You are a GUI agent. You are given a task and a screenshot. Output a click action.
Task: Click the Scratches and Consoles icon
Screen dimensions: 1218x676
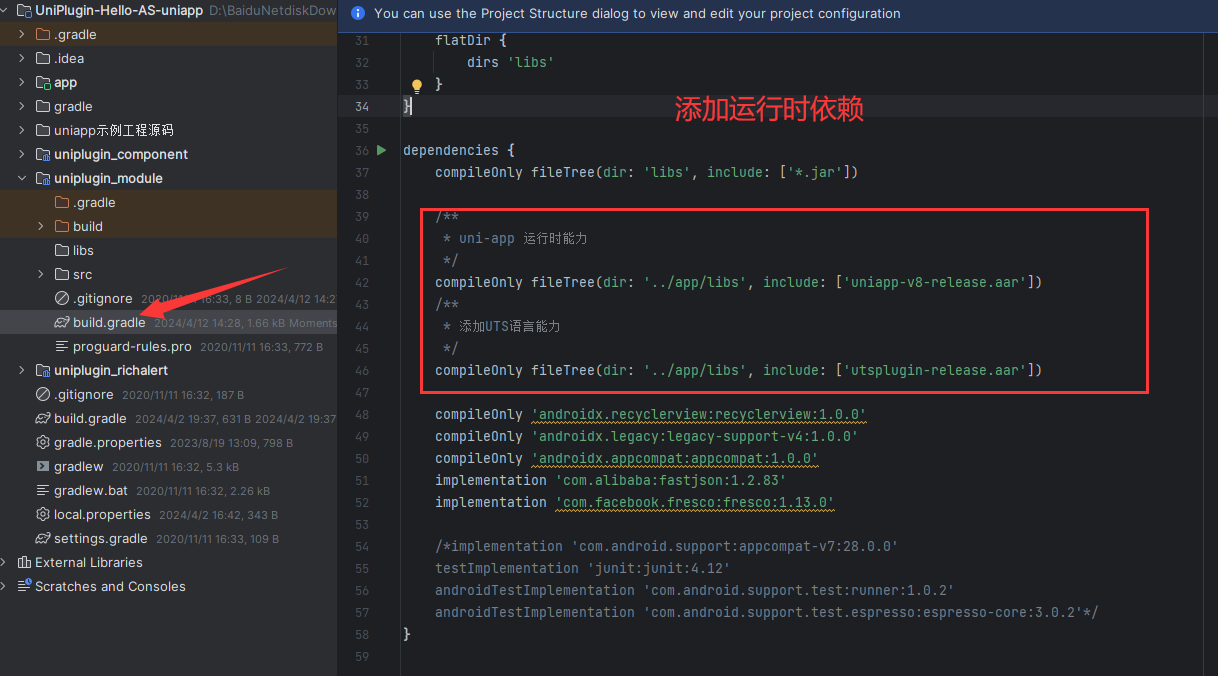[x=24, y=586]
